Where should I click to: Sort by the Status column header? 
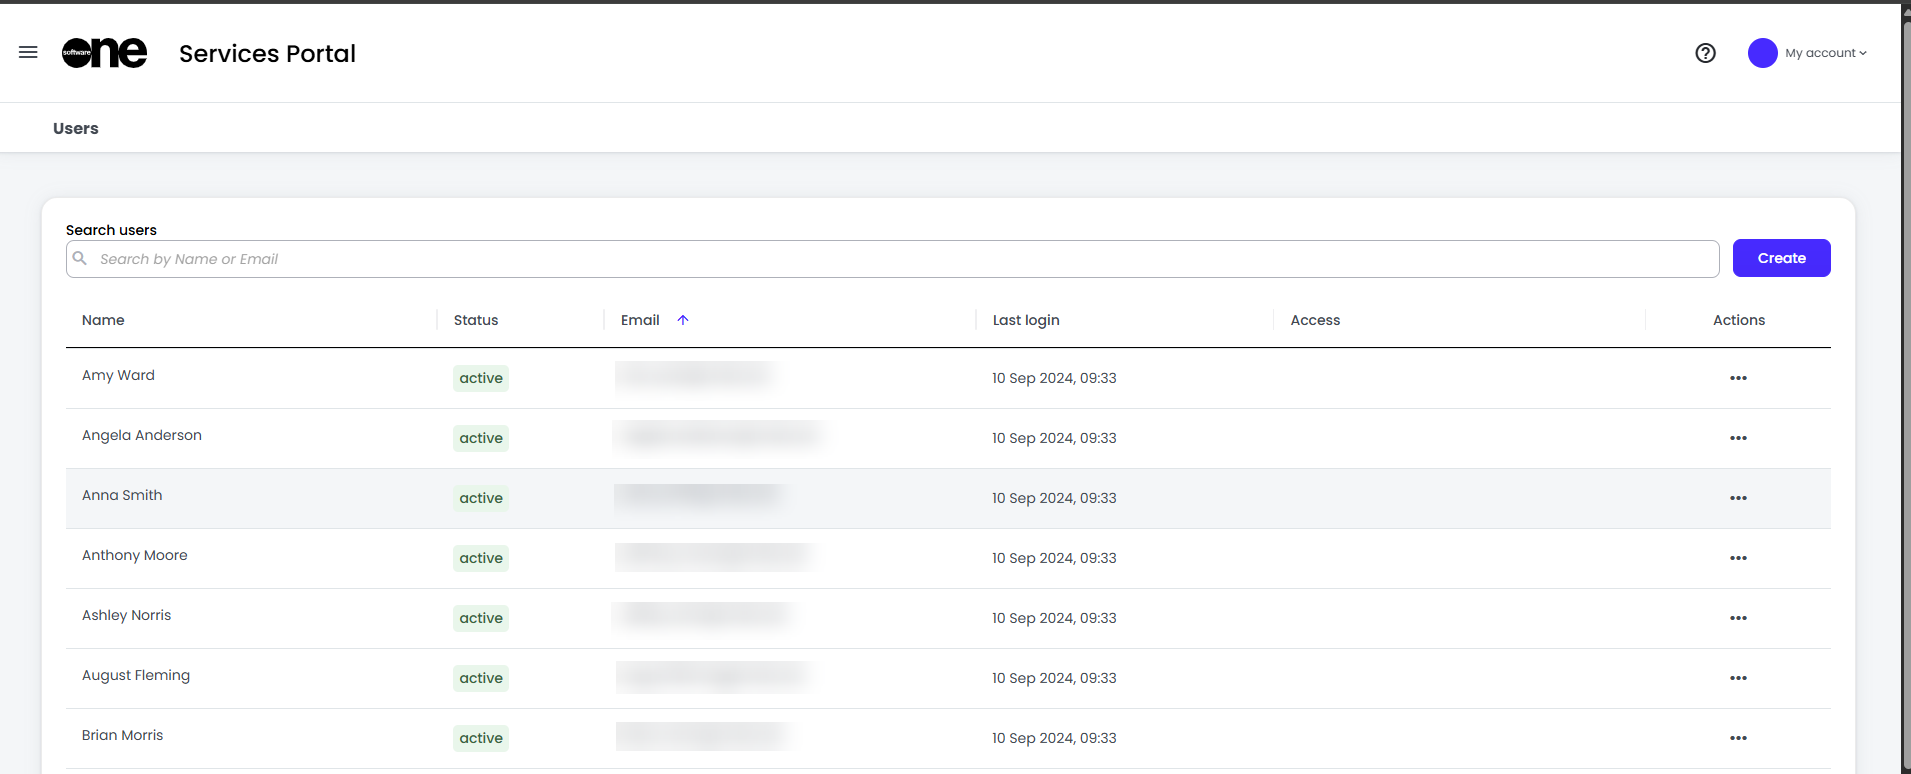[476, 320]
